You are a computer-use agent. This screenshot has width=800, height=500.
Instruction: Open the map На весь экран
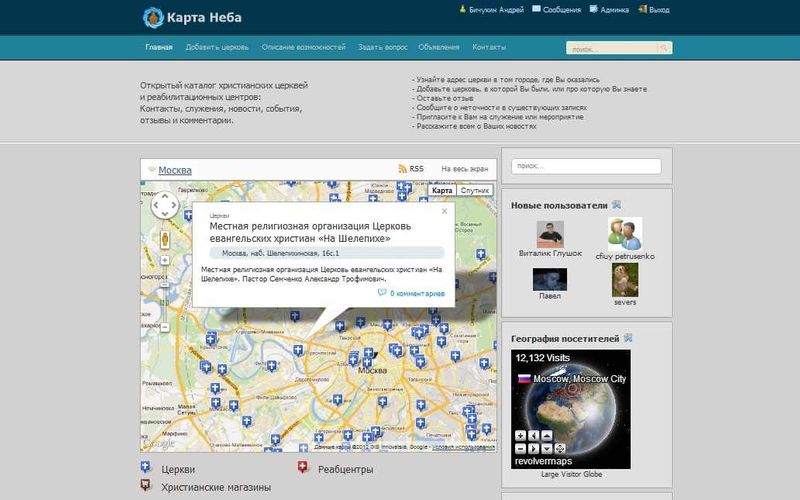coord(464,169)
